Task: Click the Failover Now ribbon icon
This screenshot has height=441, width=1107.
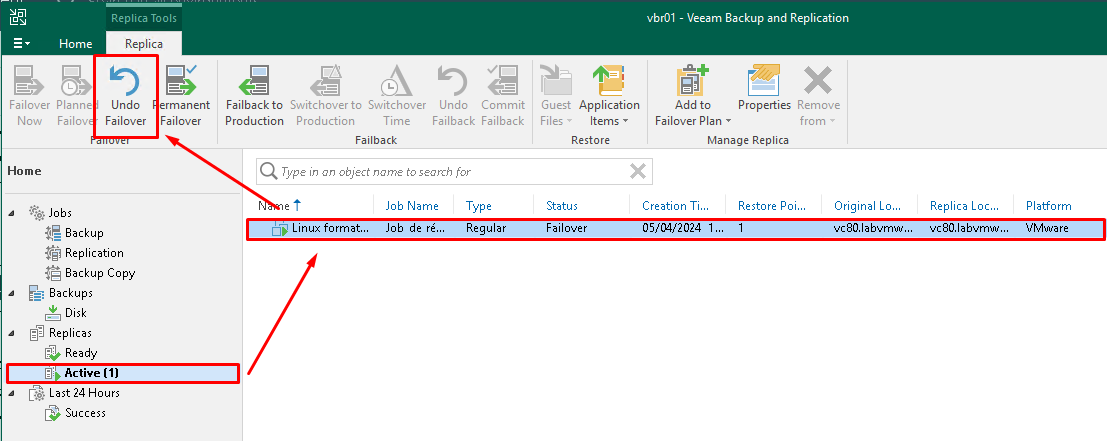Action: point(29,80)
